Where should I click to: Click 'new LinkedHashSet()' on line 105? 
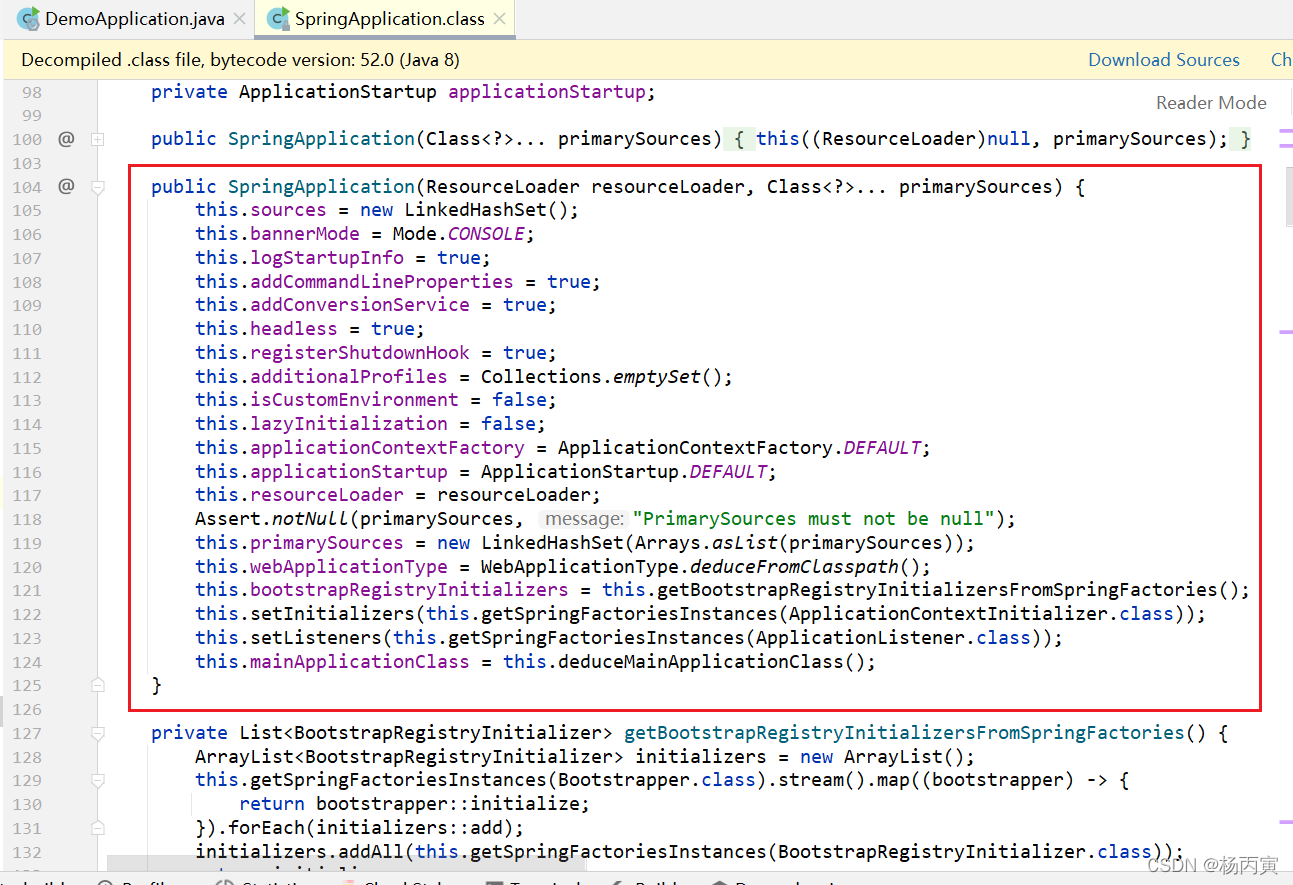464,210
